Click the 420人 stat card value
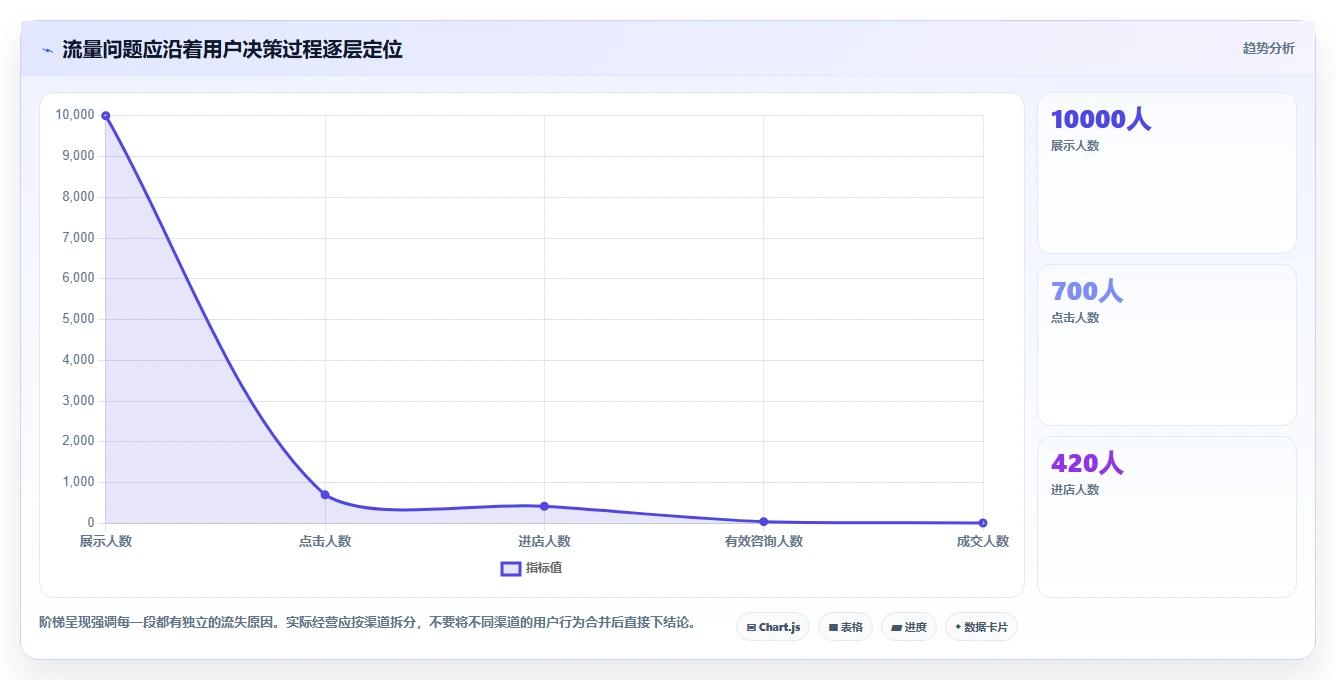The height and width of the screenshot is (680, 1336). 1087,463
